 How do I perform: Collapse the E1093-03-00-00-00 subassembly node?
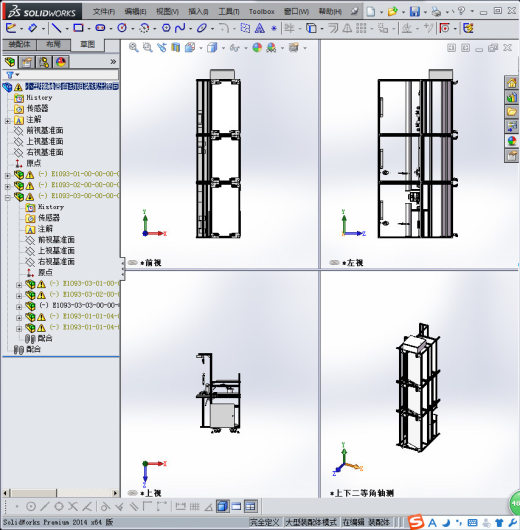(x=7, y=197)
